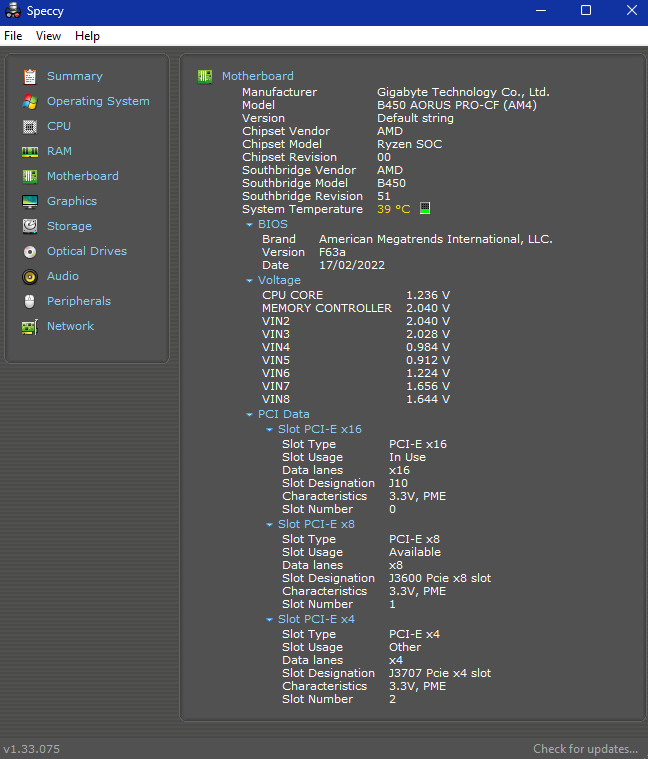
Task: Click the Peripherals mouse icon
Action: click(30, 302)
